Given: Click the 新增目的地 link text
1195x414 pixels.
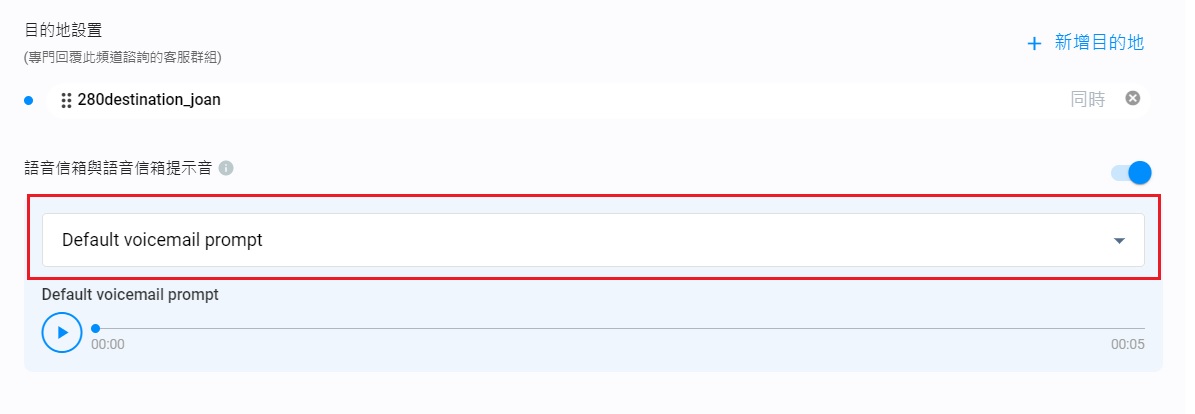Looking at the screenshot, I should click(x=1099, y=42).
